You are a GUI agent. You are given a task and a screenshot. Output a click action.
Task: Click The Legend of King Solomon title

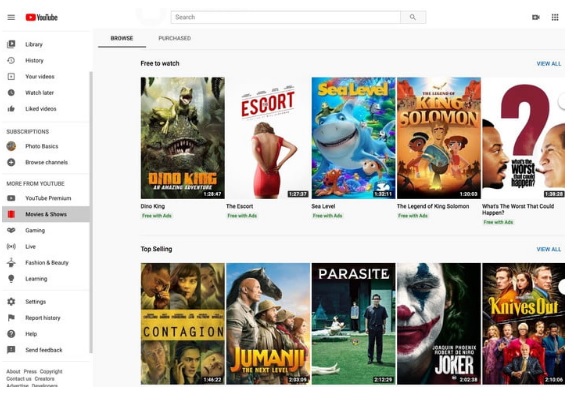click(x=433, y=206)
